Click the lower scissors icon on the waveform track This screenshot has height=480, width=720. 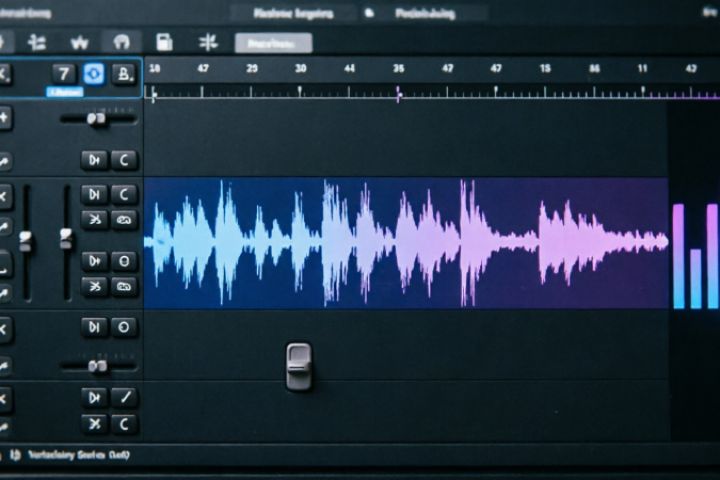[x=94, y=287]
